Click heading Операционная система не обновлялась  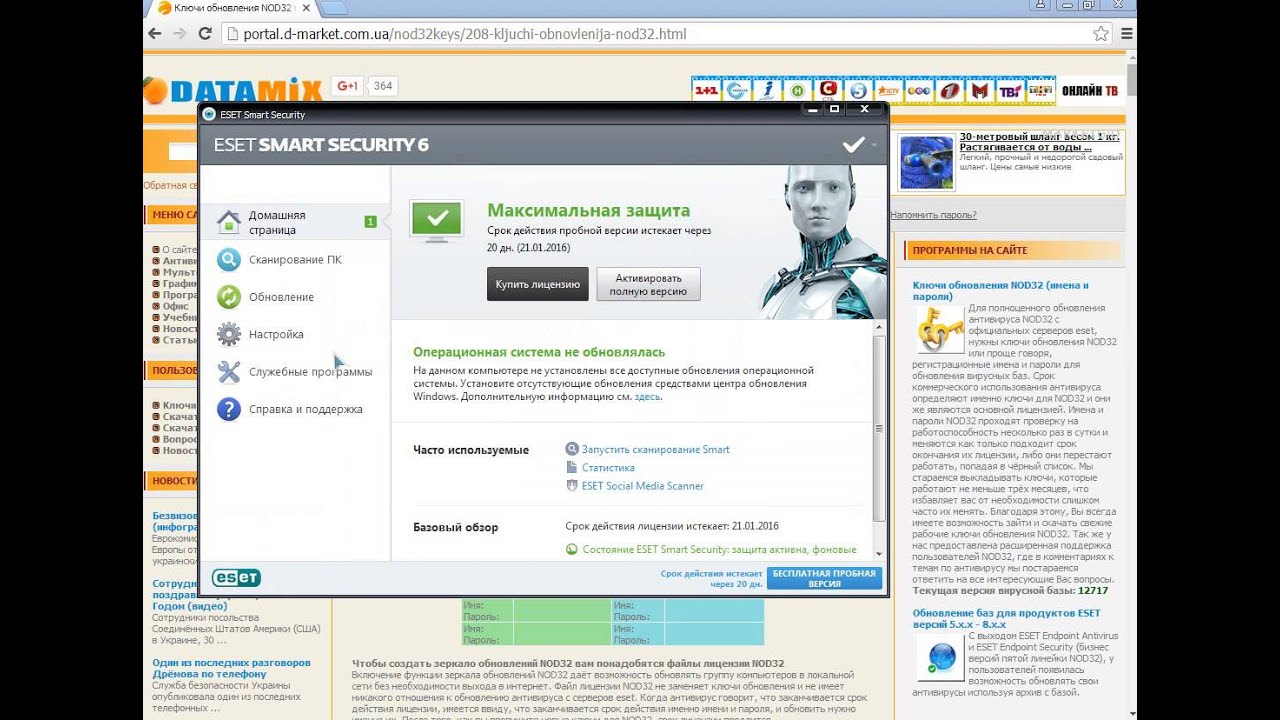(x=539, y=352)
